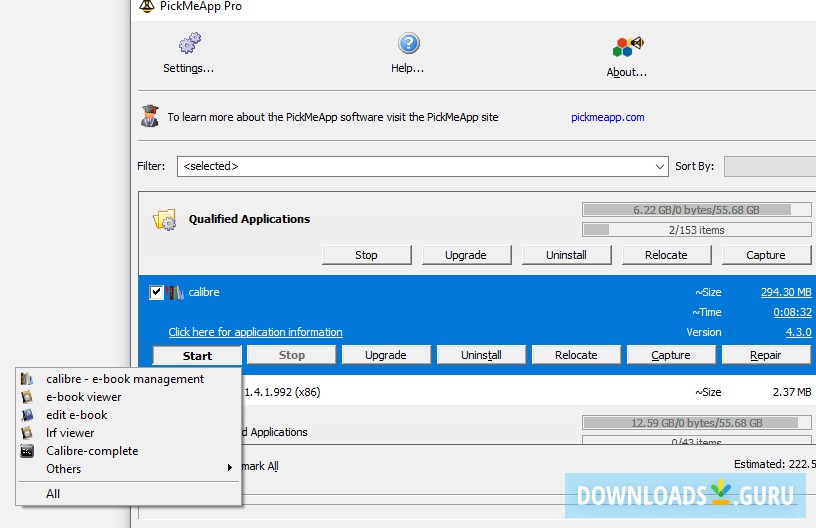Viewport: 816px width, 528px height.
Task: Click the calibre books icon in selected row
Action: [175, 292]
